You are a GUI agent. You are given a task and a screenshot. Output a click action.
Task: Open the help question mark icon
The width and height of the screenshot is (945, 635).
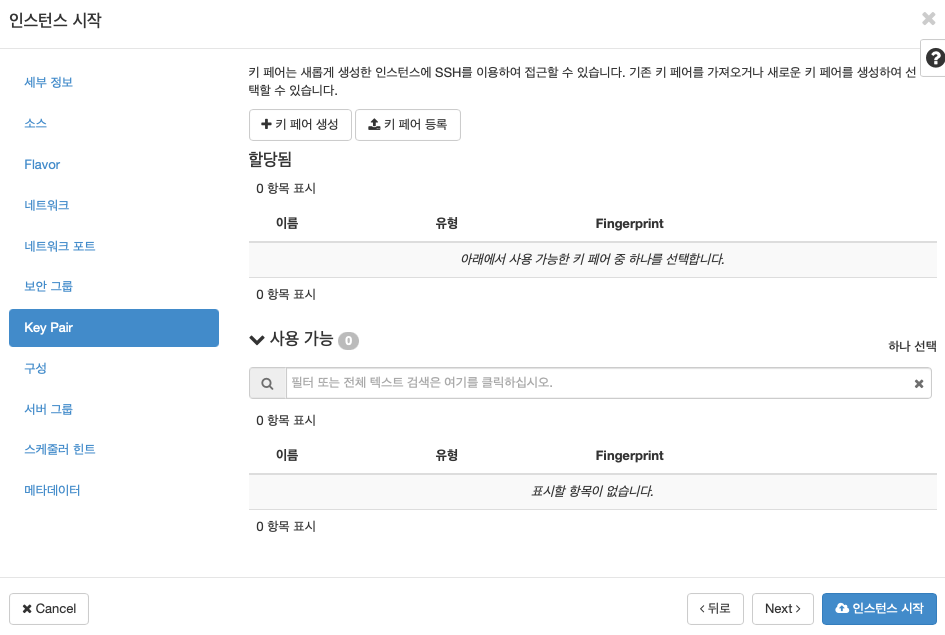pyautogui.click(x=935, y=58)
